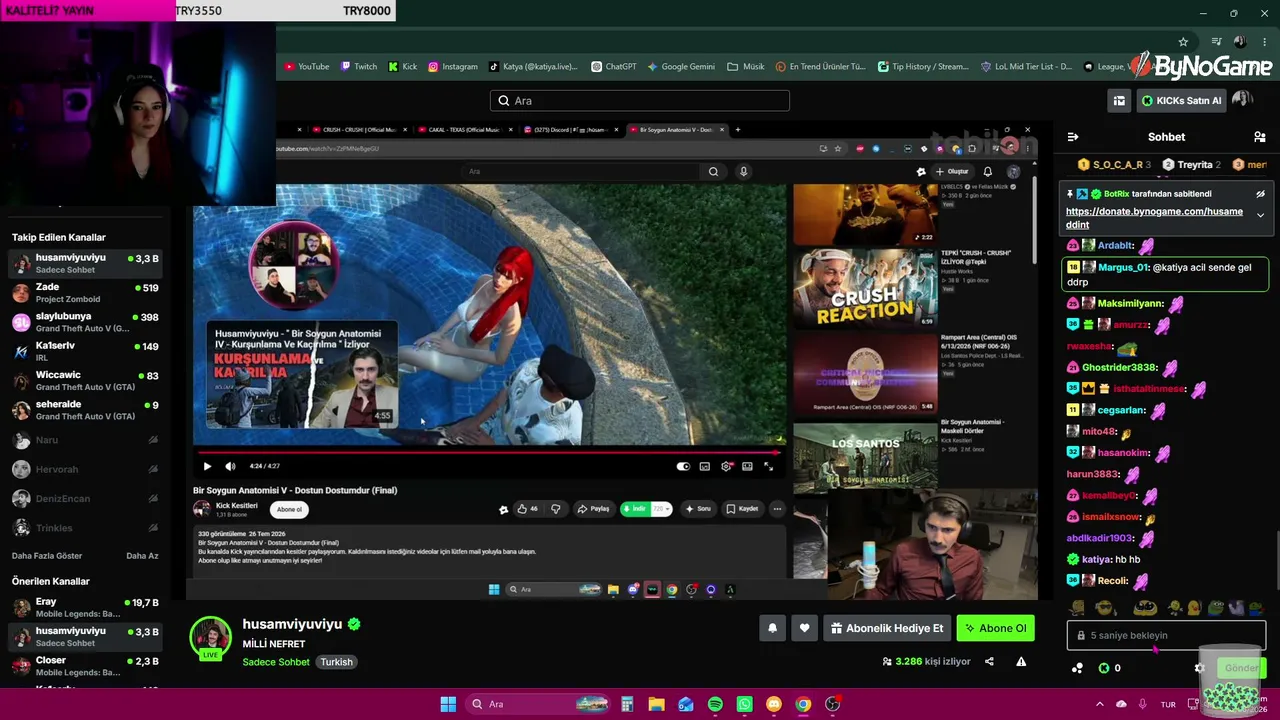Follow the channel with the heart button

tap(804, 628)
